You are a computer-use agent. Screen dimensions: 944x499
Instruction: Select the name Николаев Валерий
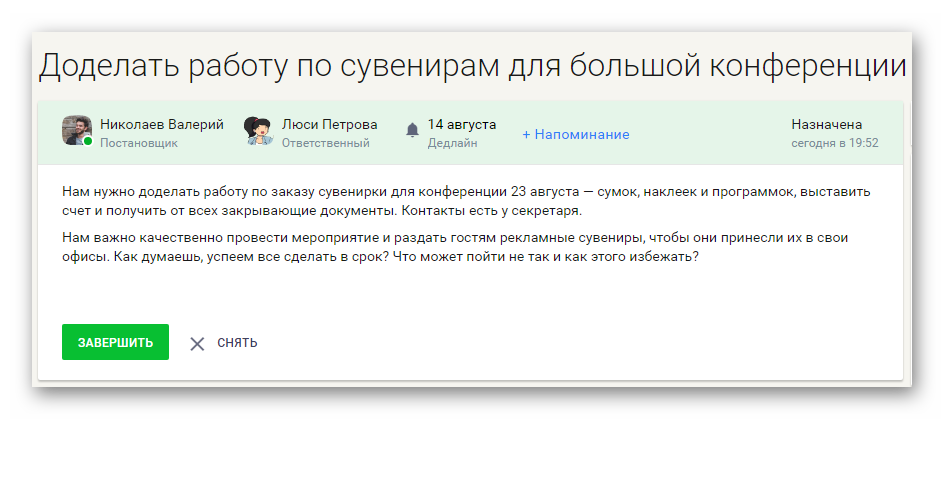[161, 124]
